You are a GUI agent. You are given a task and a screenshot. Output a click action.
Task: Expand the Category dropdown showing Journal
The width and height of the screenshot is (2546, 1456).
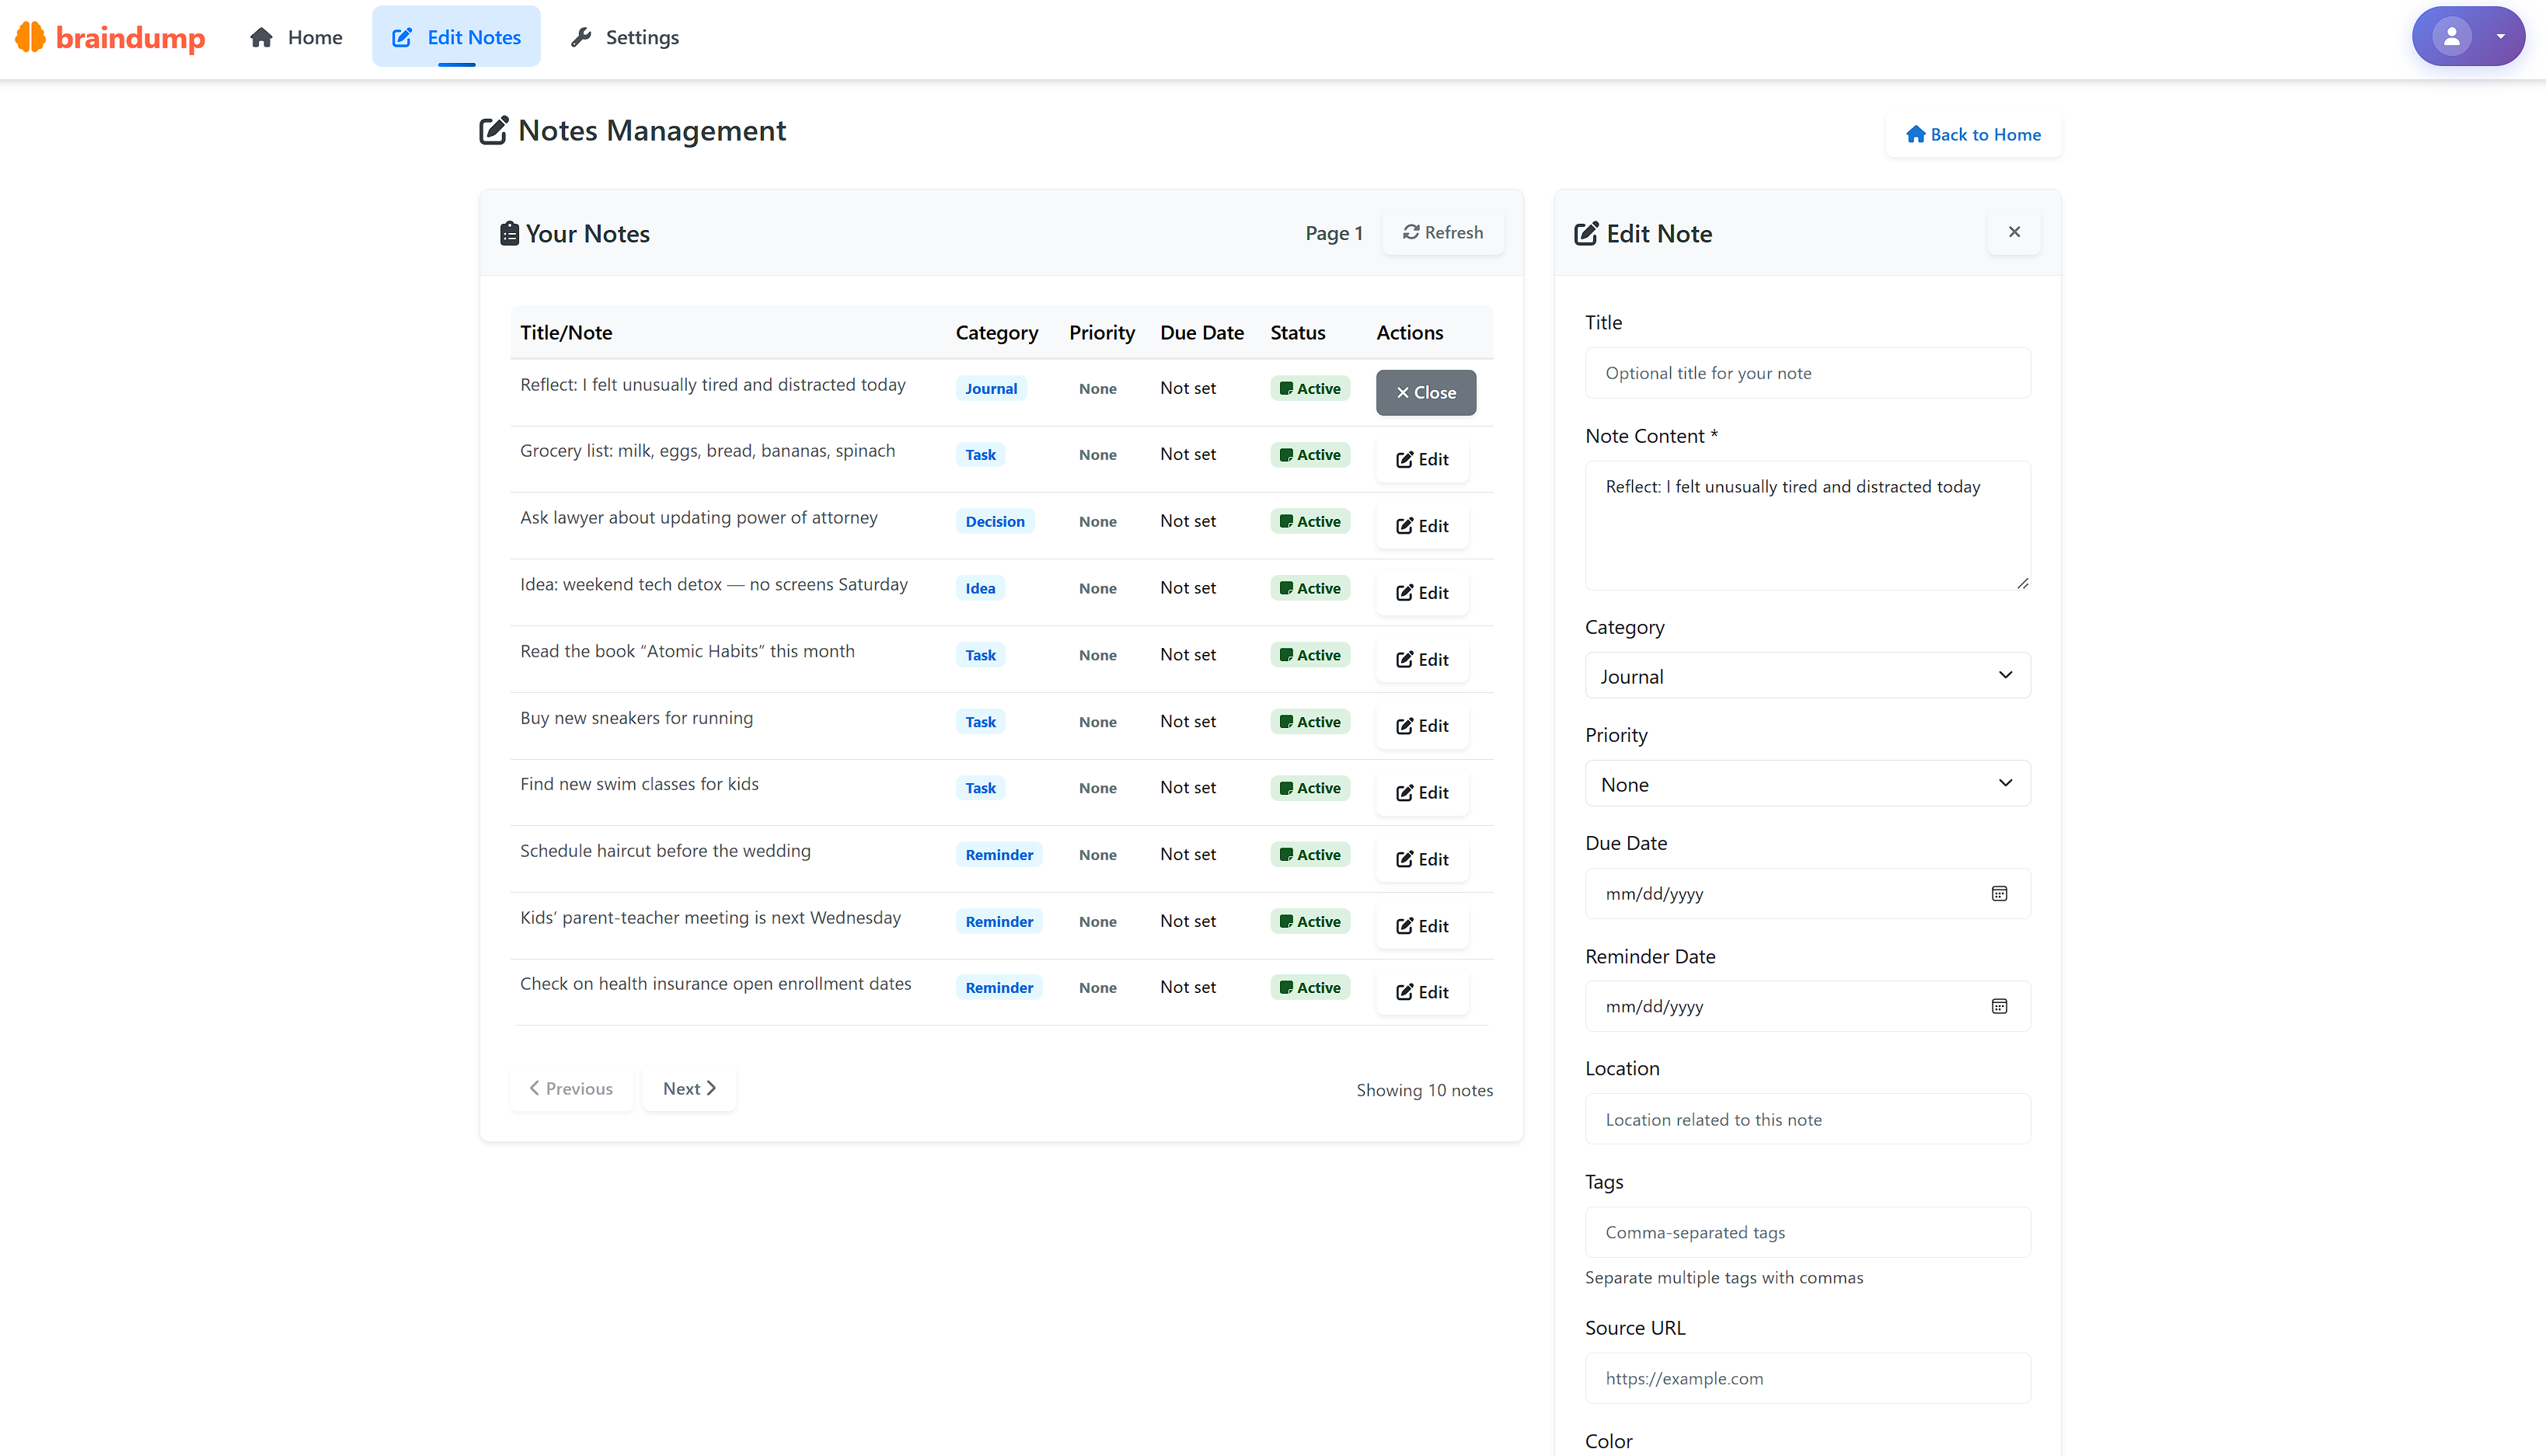tap(1806, 676)
